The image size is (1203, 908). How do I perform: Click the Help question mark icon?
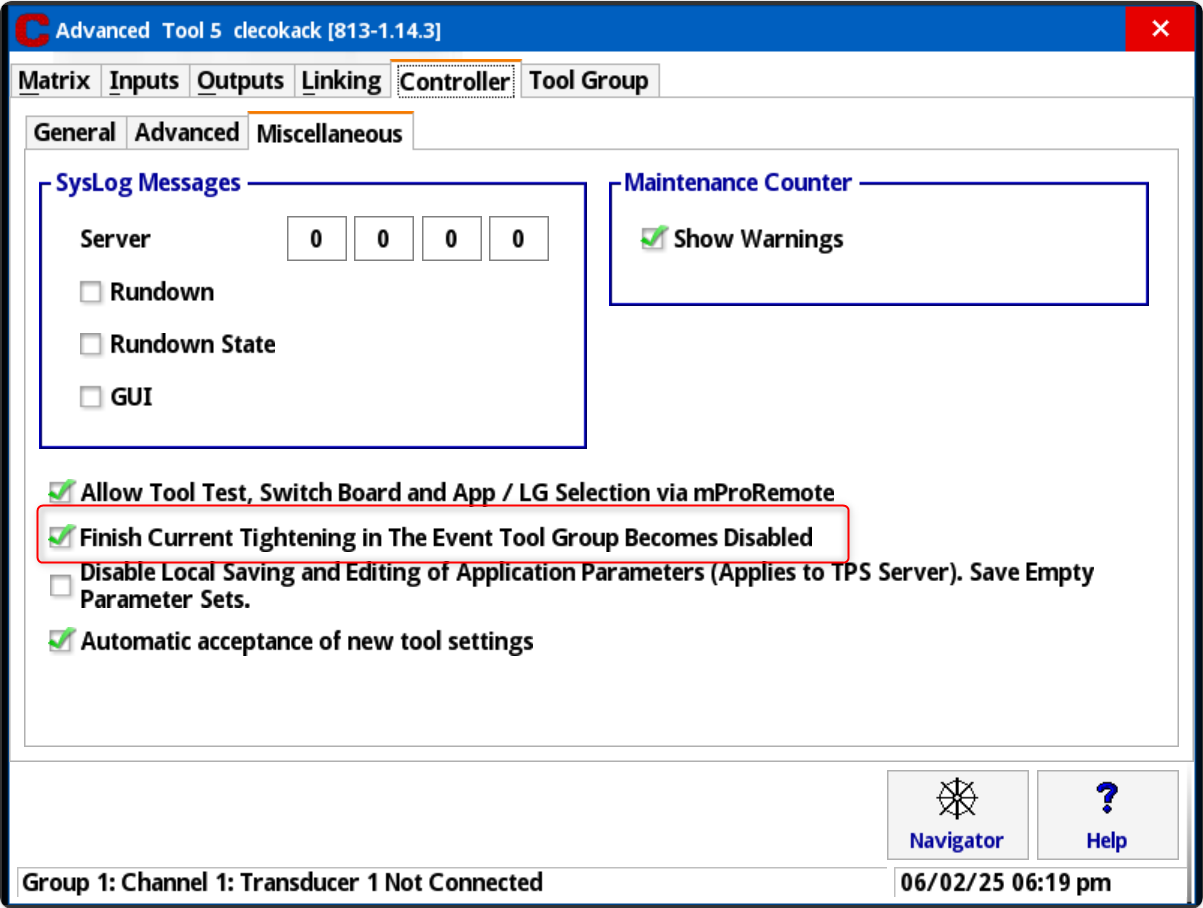point(1106,799)
